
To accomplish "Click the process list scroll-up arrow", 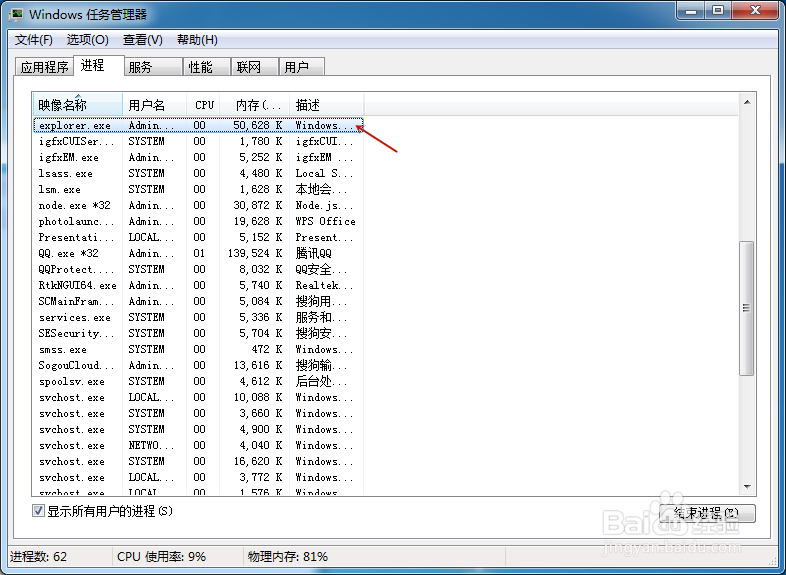I will [x=747, y=102].
